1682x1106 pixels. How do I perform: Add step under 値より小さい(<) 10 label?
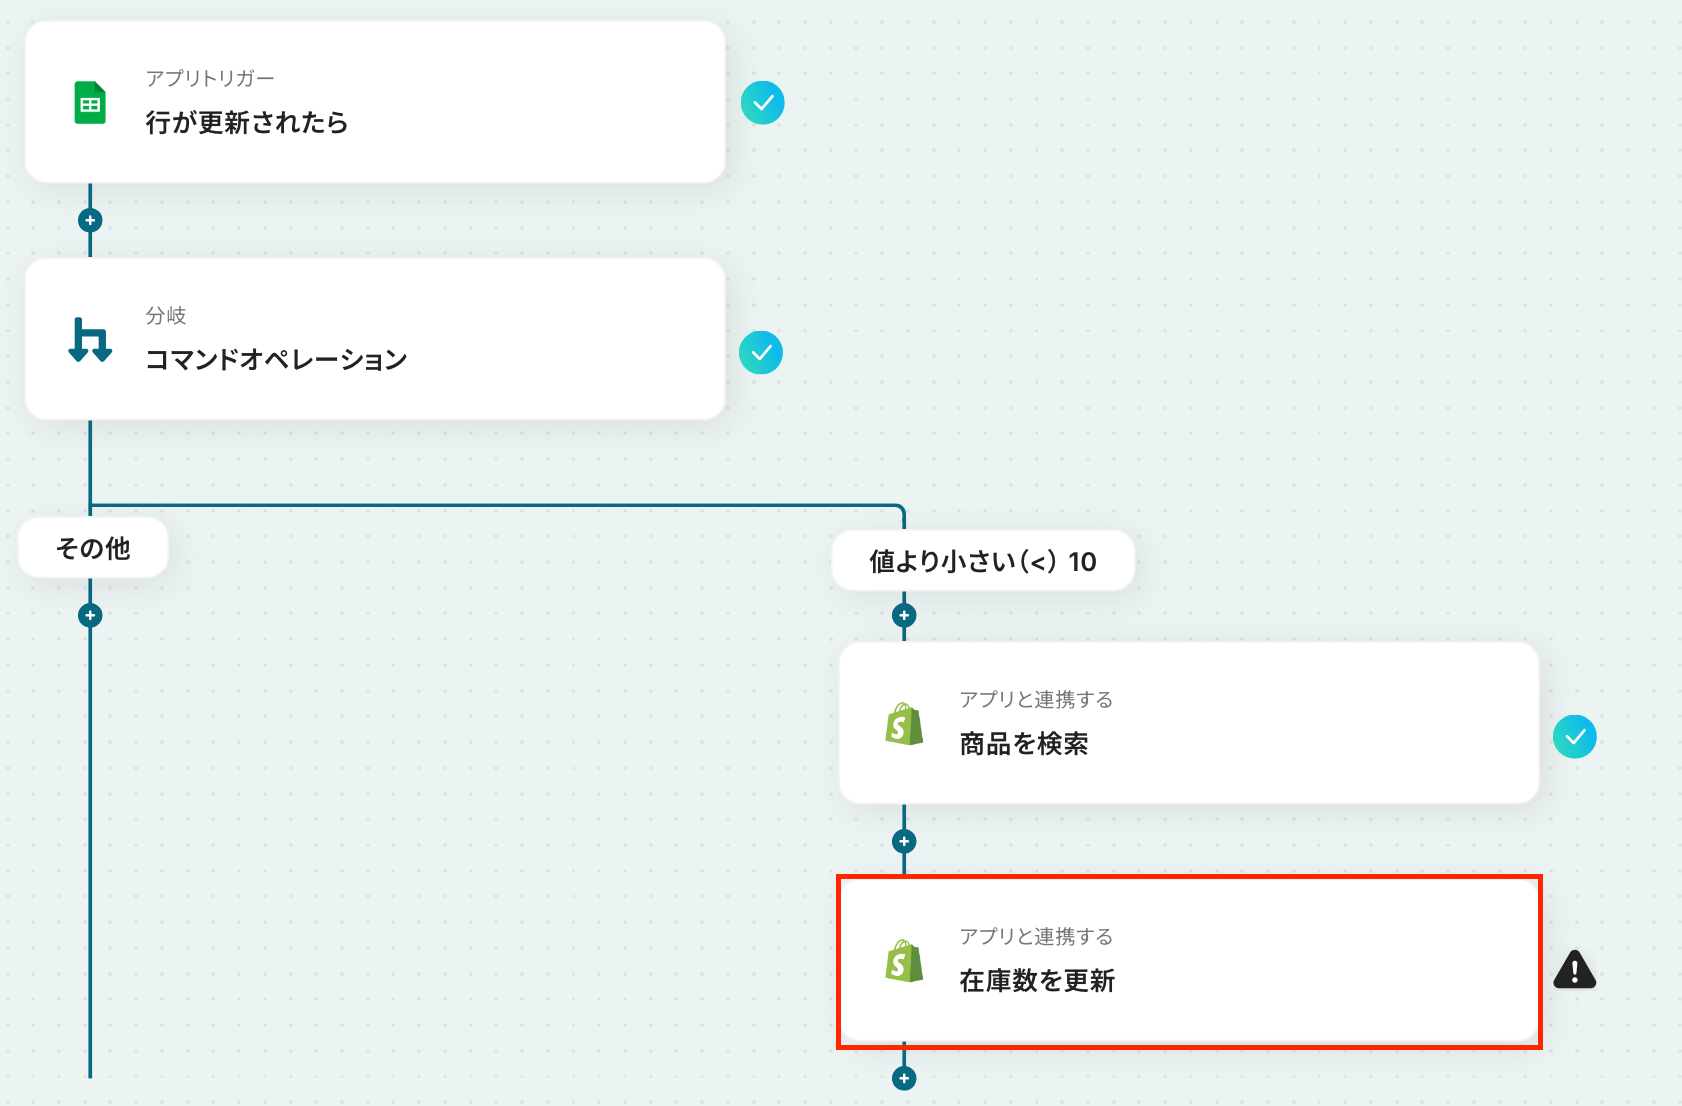click(x=904, y=615)
